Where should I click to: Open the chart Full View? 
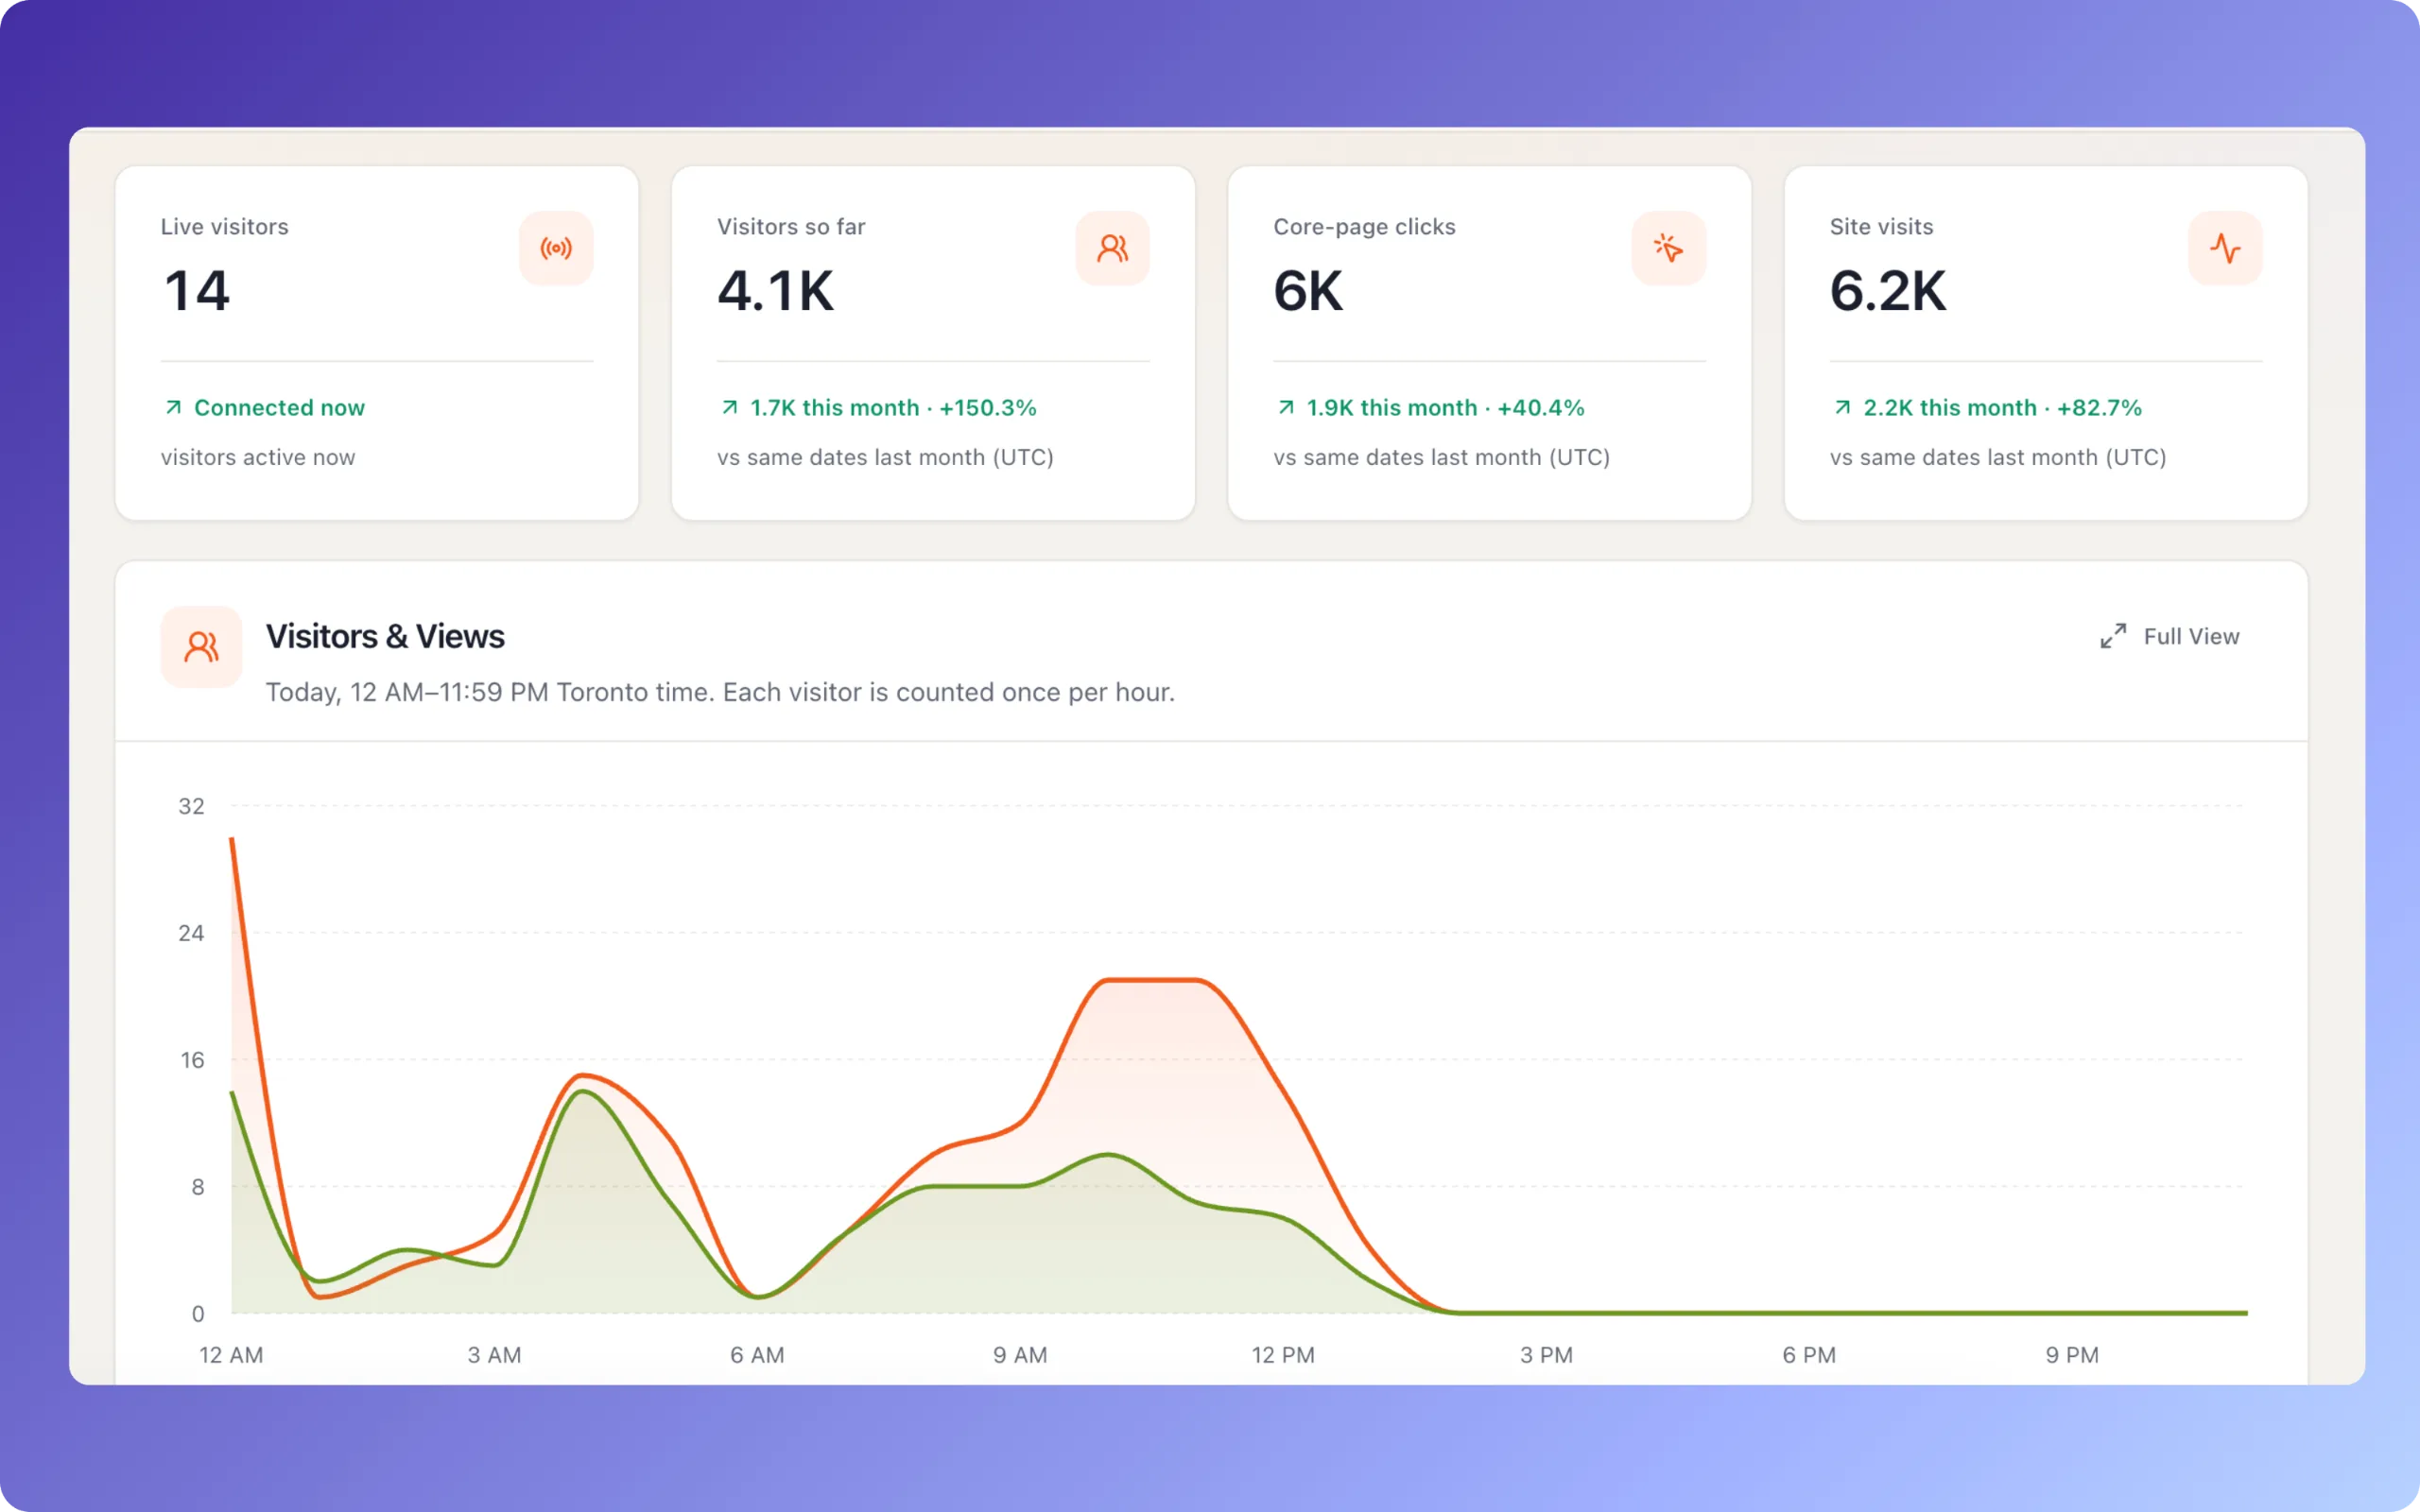[2169, 636]
